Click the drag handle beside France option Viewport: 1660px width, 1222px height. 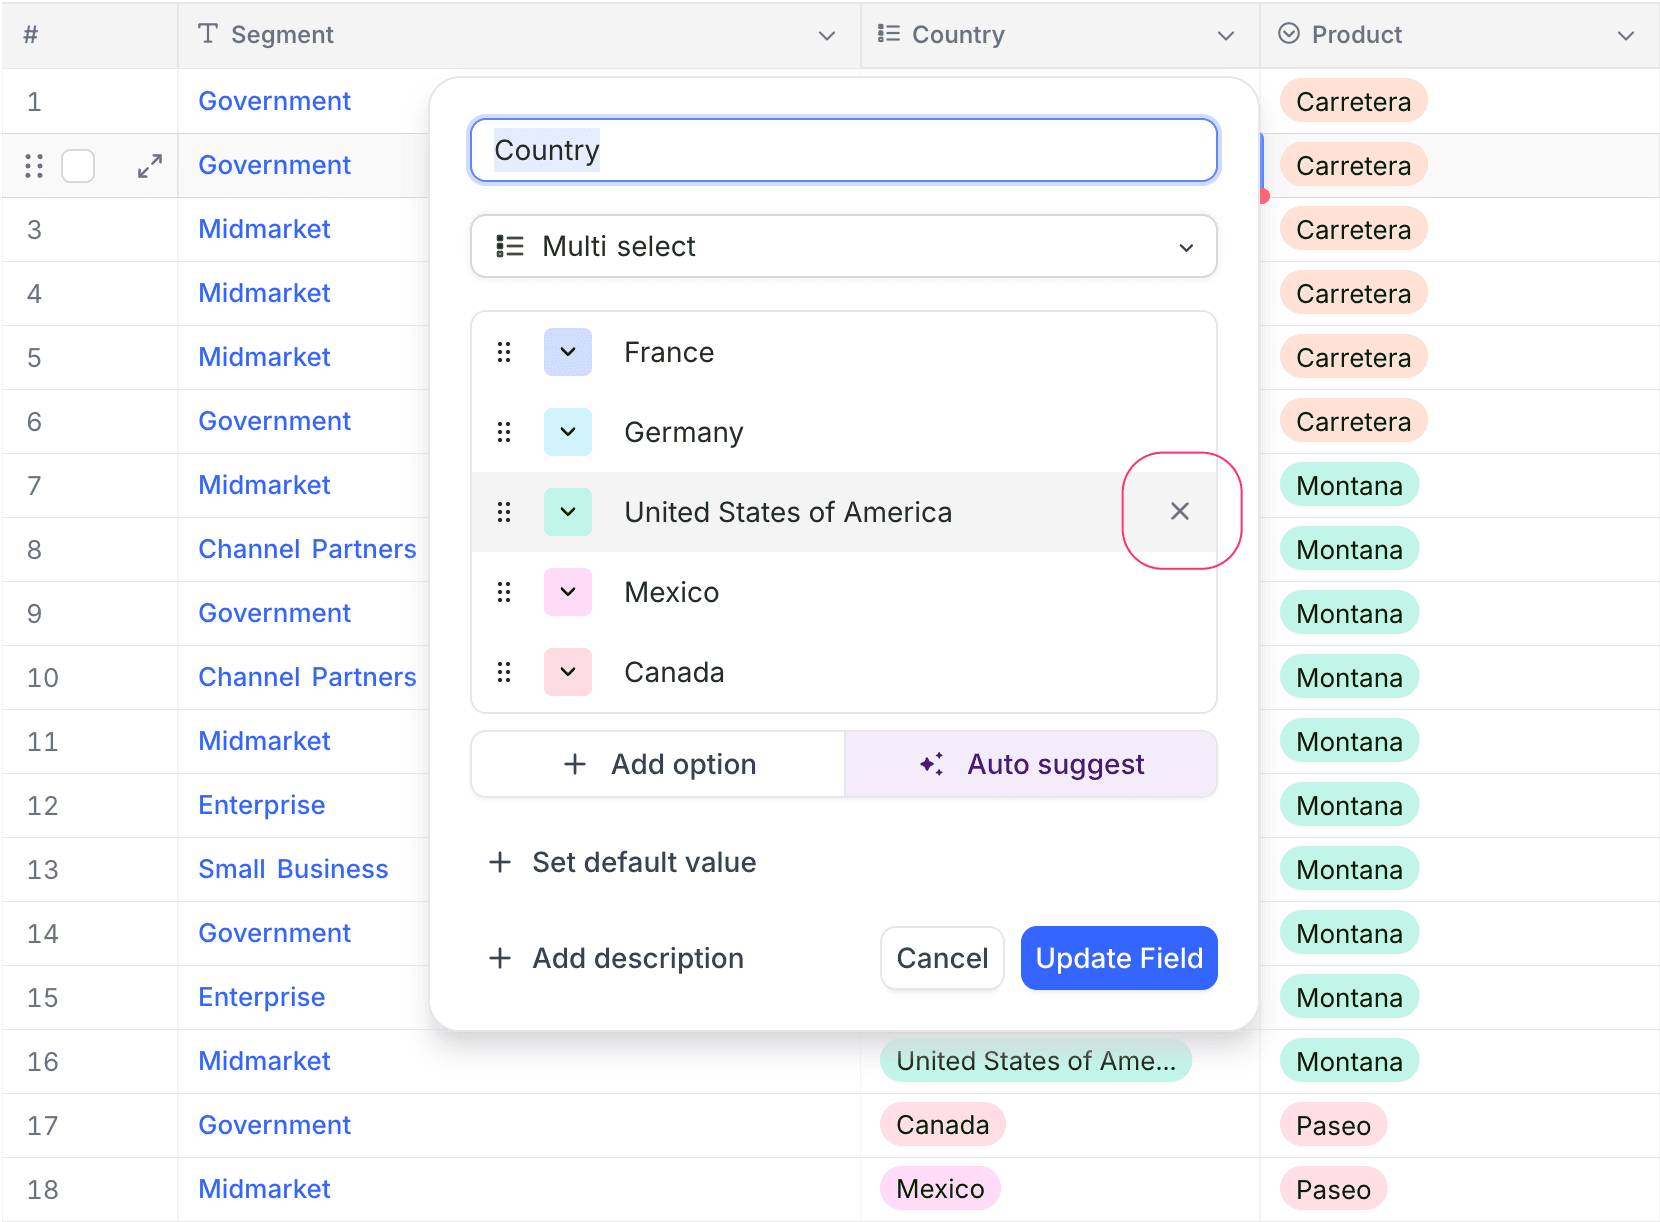pos(504,352)
